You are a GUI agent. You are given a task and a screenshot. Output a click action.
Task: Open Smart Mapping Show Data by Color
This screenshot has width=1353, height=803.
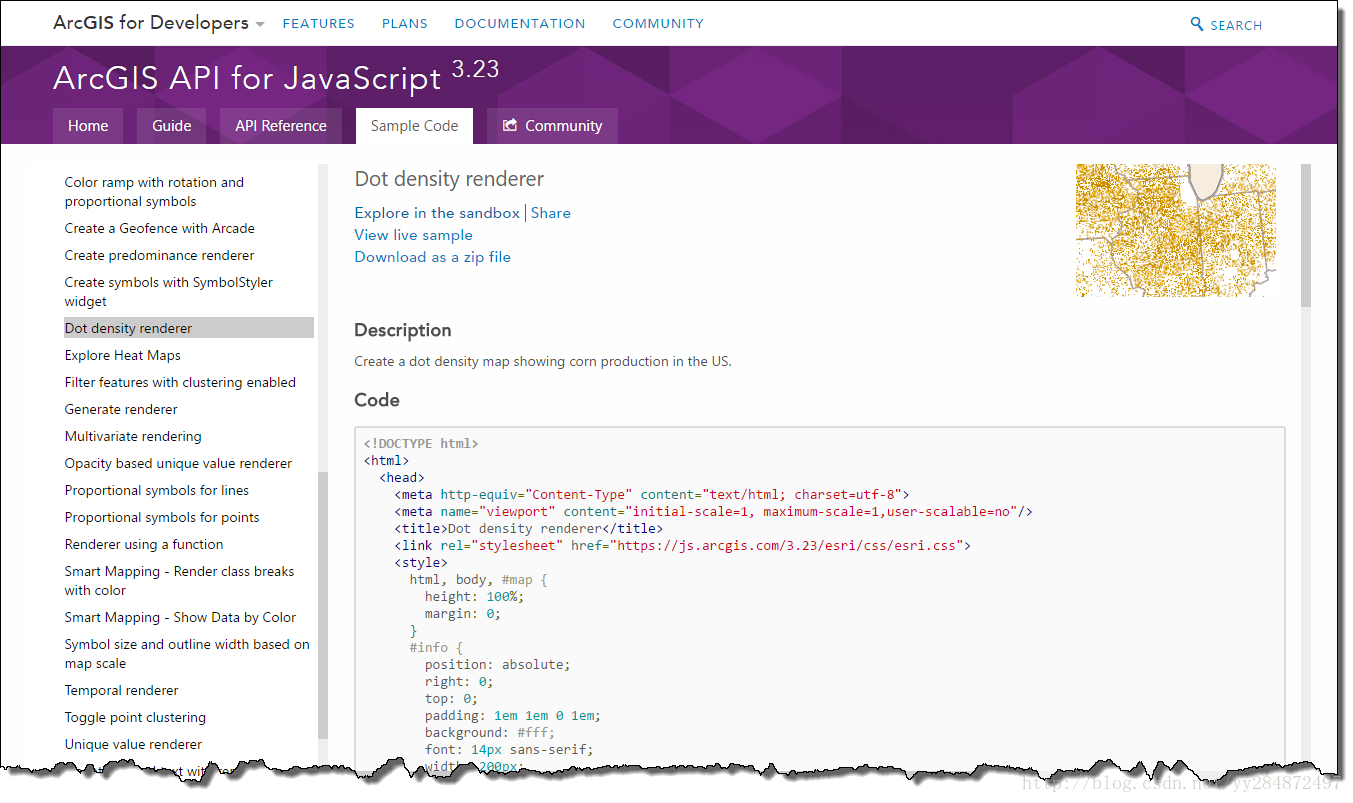tap(180, 617)
